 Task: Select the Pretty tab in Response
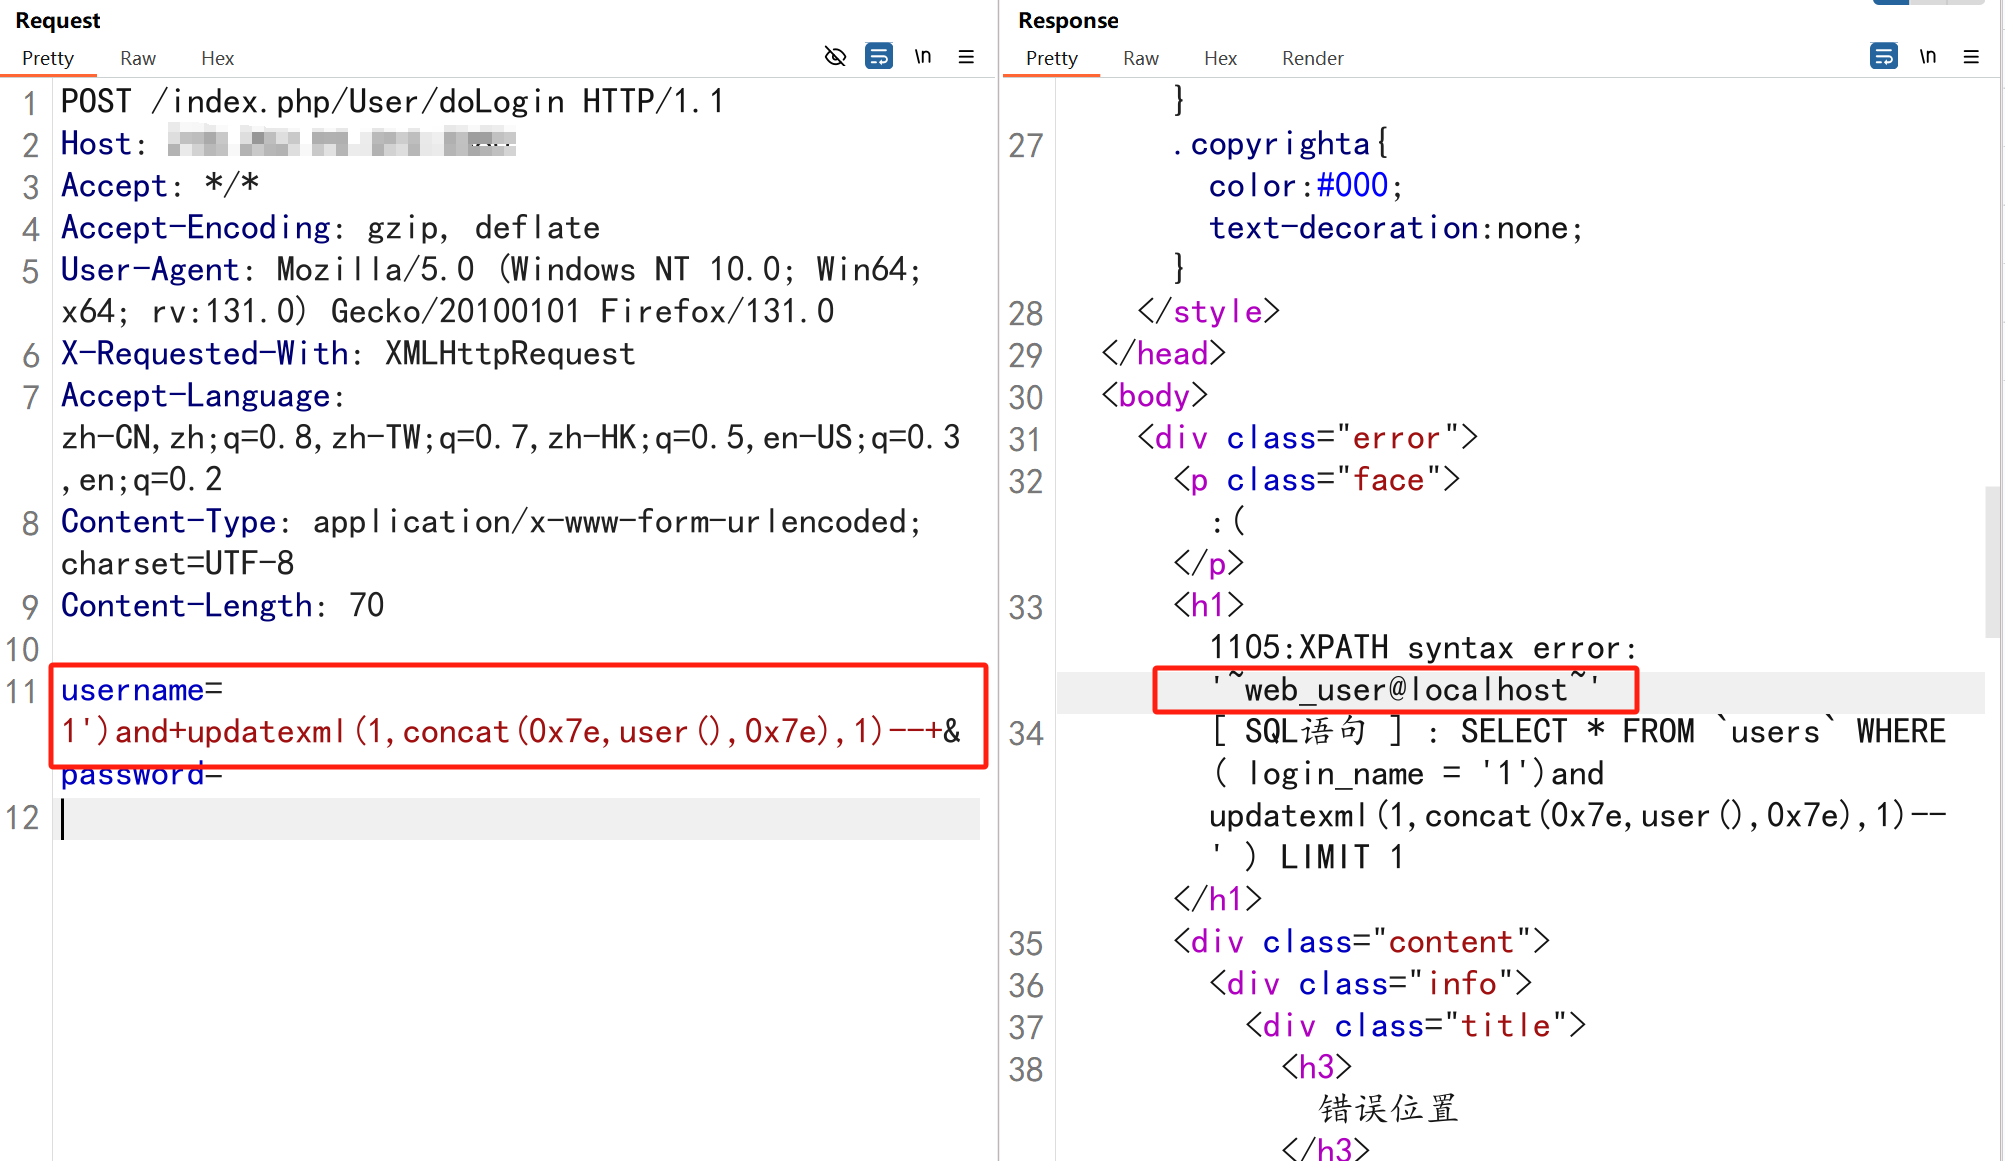click(1052, 58)
